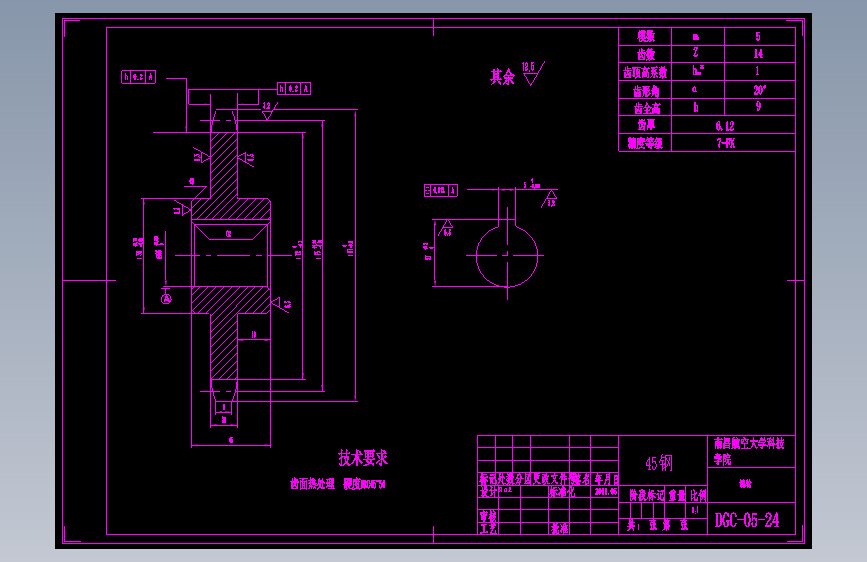Select the keyway bore circle in right view
Viewport: 867px width, 562px height.
point(507,256)
